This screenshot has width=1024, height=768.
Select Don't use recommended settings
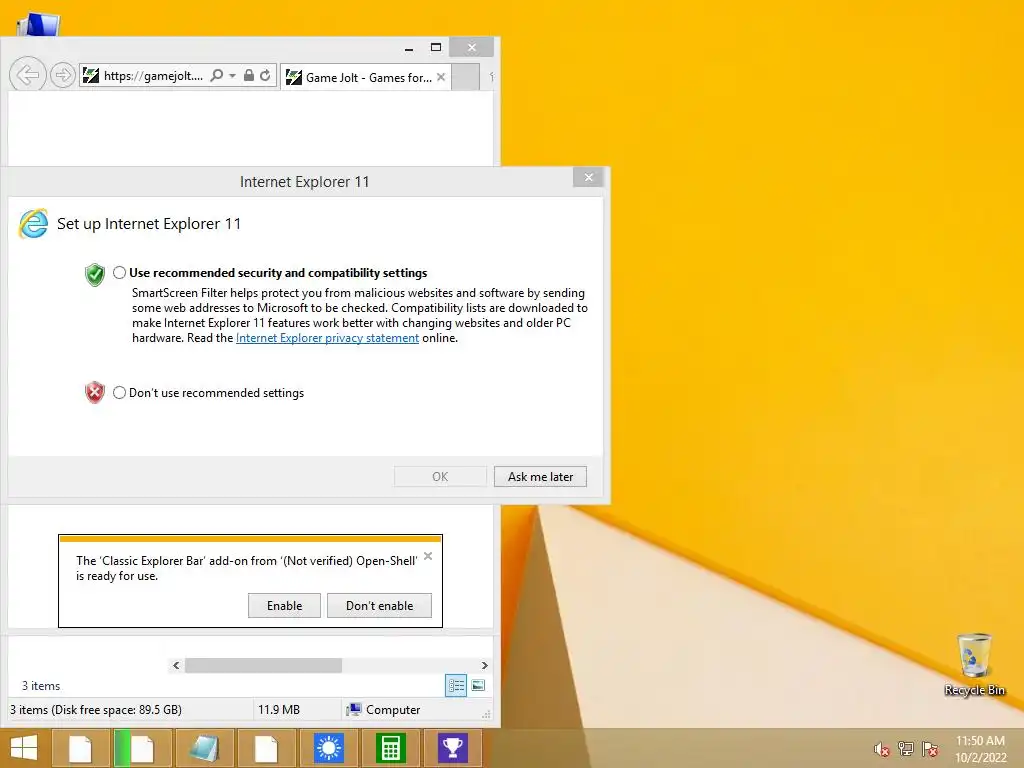pyautogui.click(x=120, y=392)
